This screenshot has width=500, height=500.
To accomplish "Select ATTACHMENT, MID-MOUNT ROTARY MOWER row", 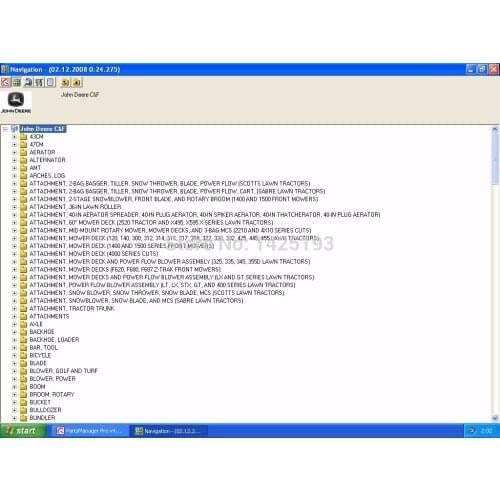I will coord(170,230).
